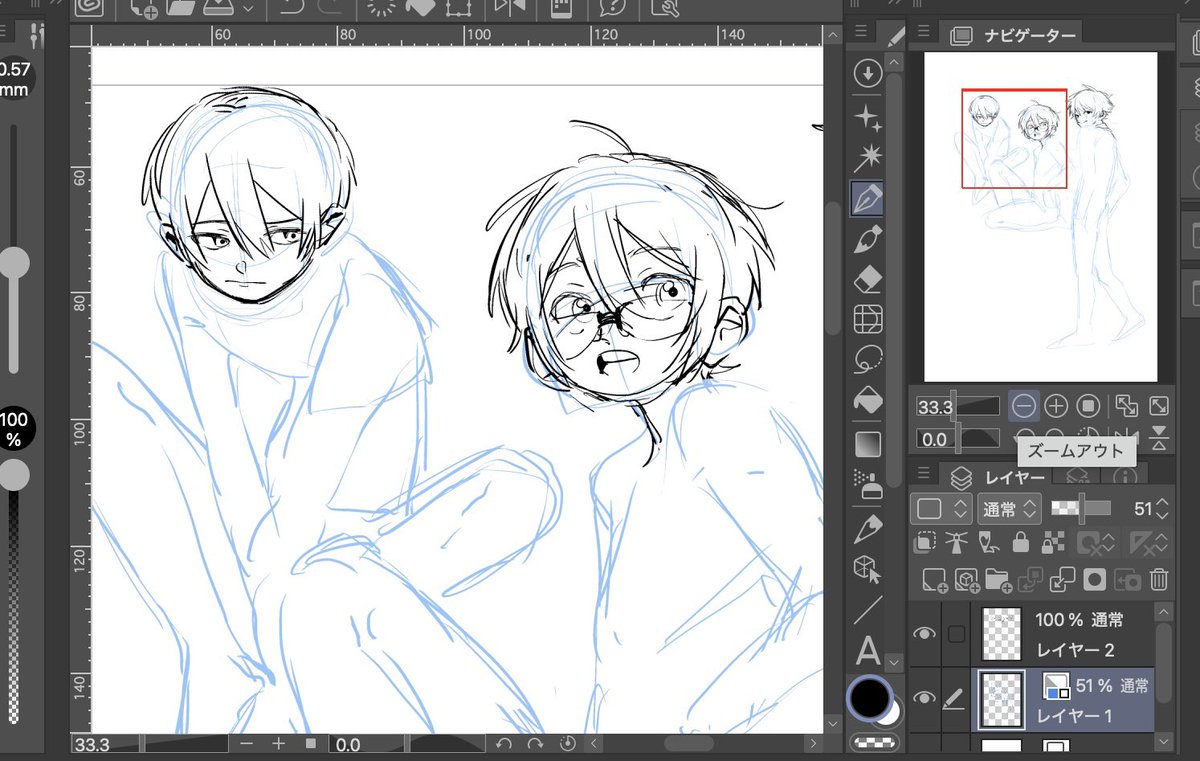The image size is (1200, 761).
Task: Select the Lasso fill figure tool
Action: tap(868, 358)
